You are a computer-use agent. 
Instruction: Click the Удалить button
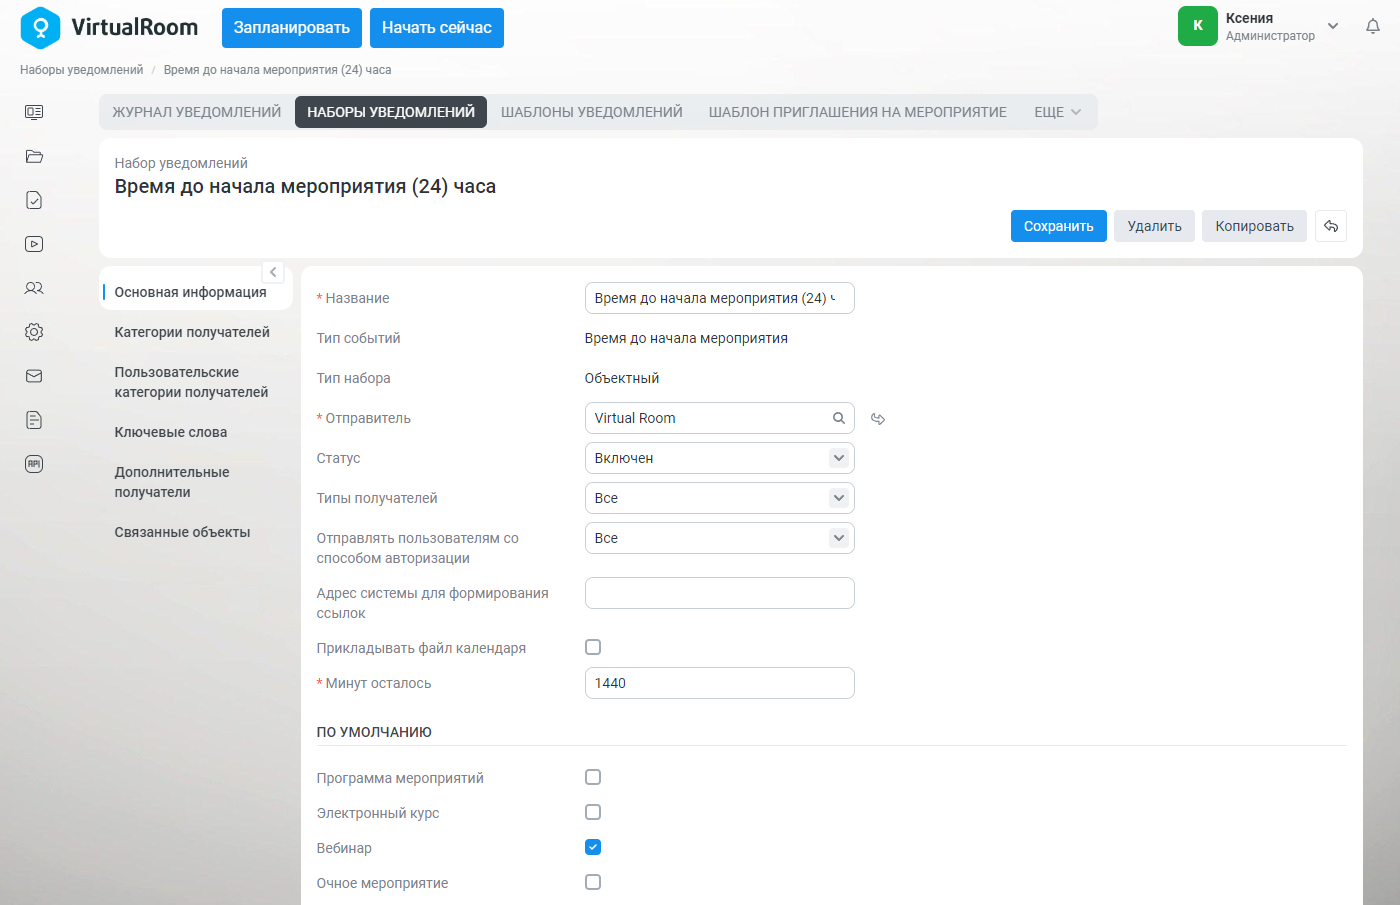[x=1155, y=226]
